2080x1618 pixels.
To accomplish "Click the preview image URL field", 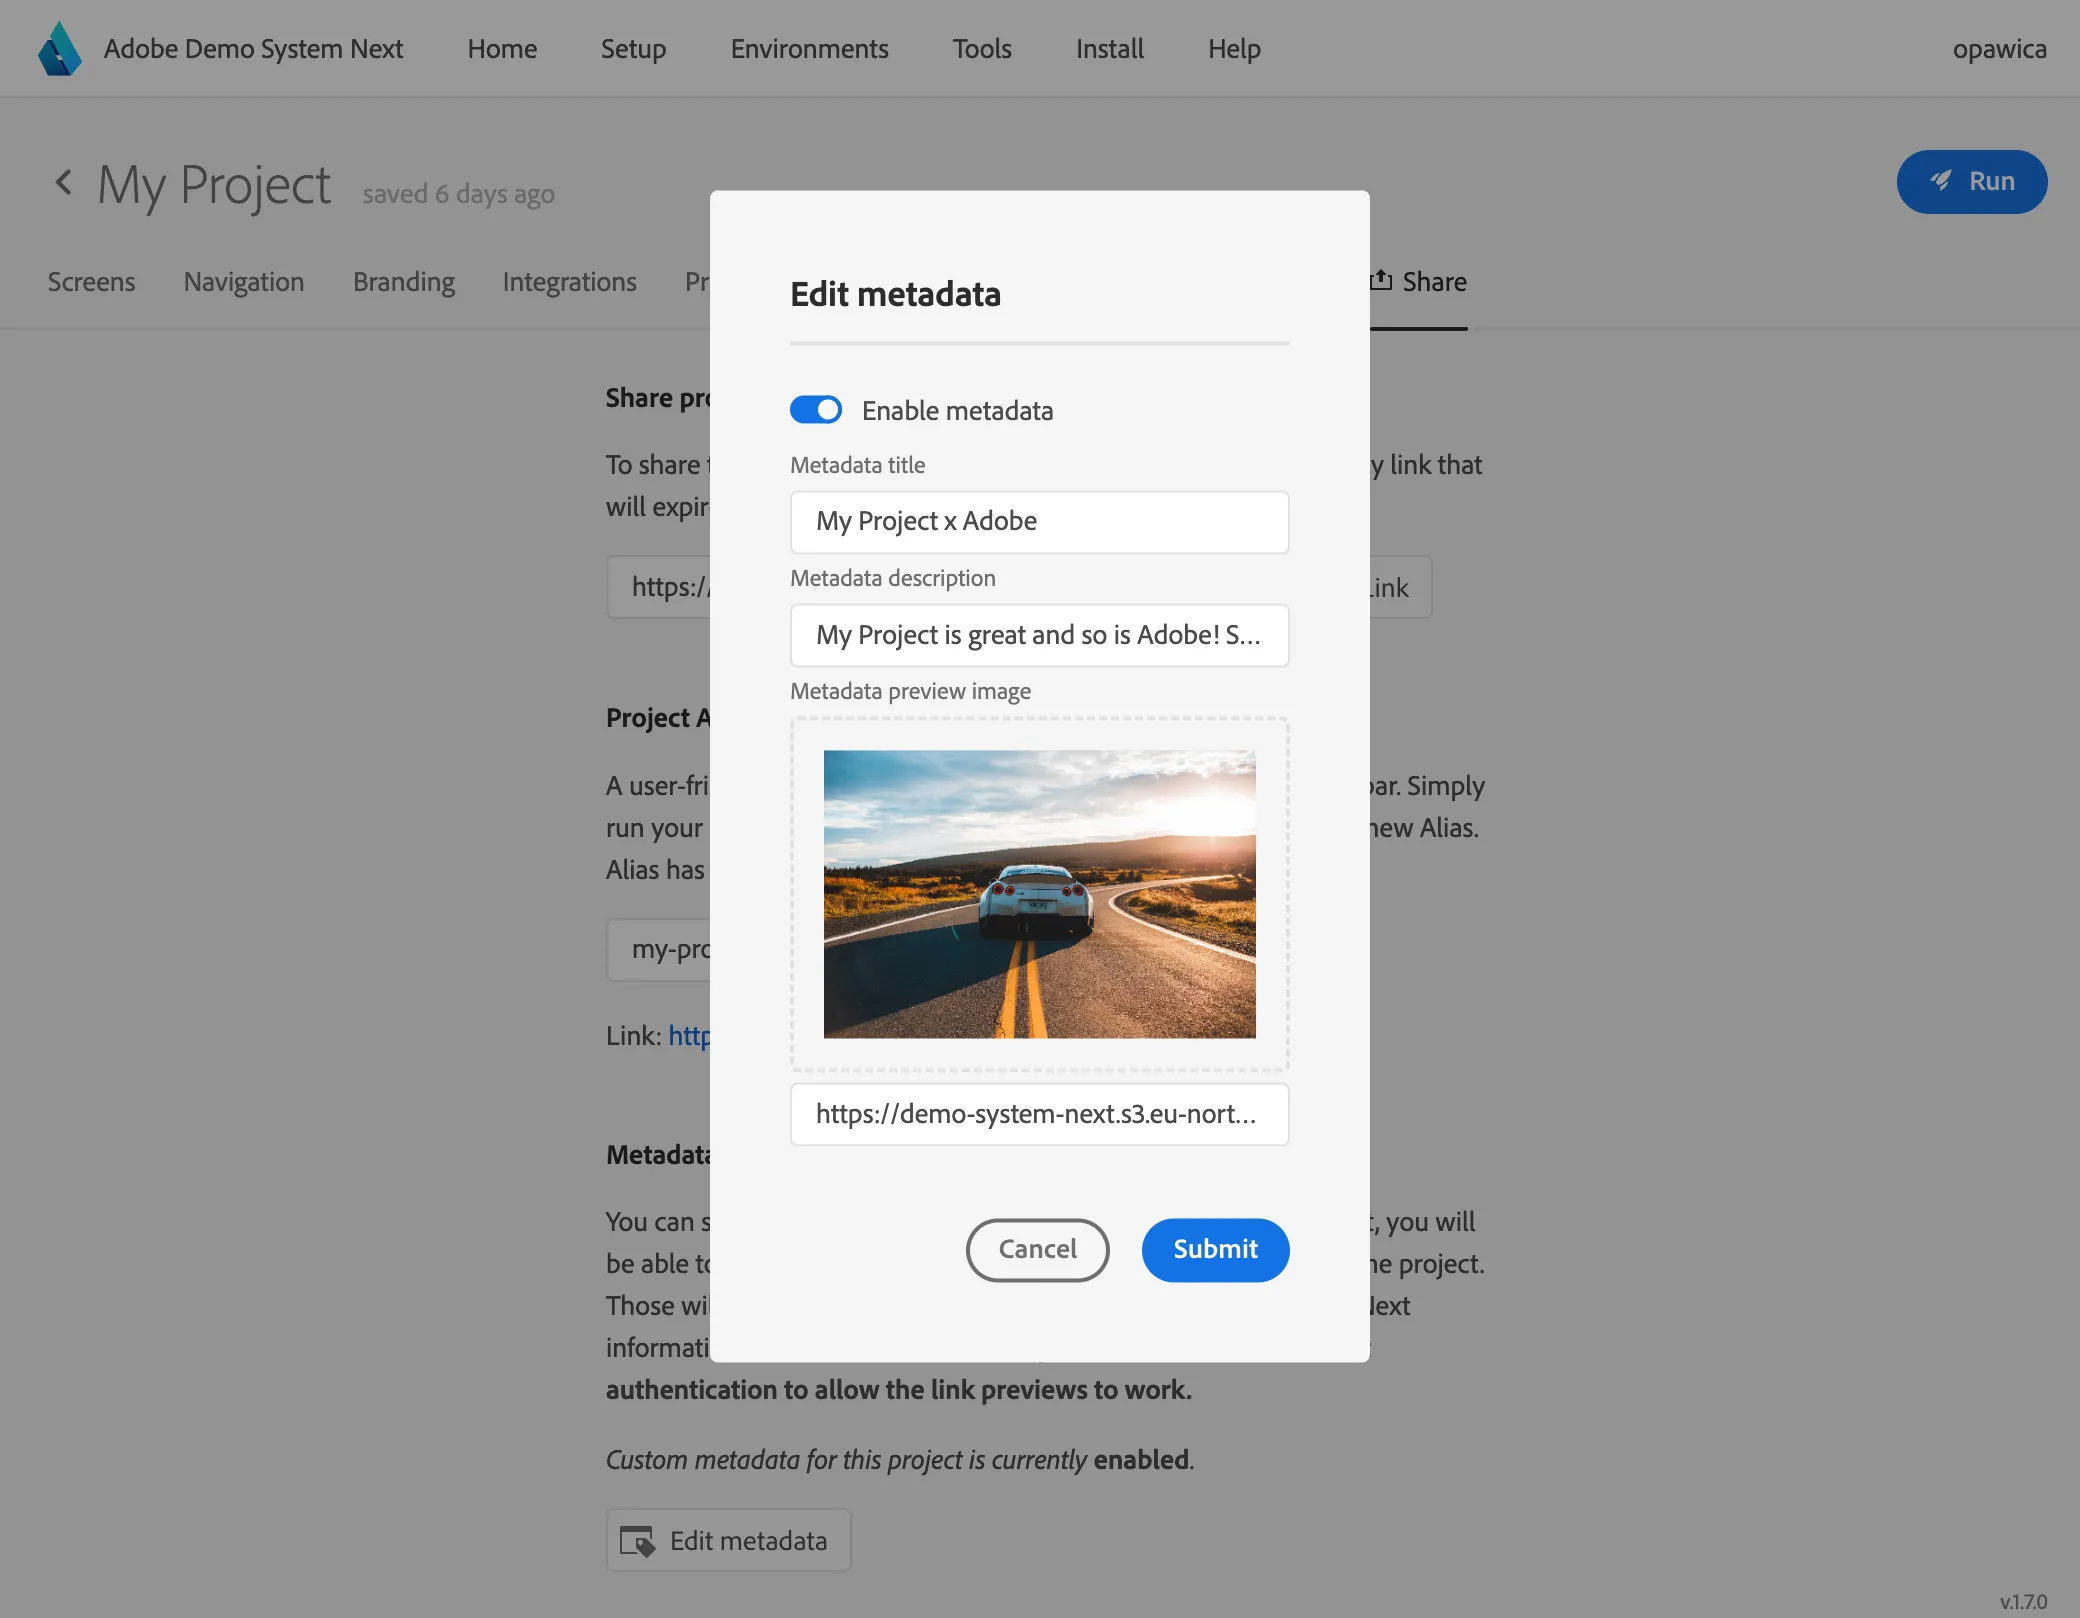I will click(1039, 1114).
